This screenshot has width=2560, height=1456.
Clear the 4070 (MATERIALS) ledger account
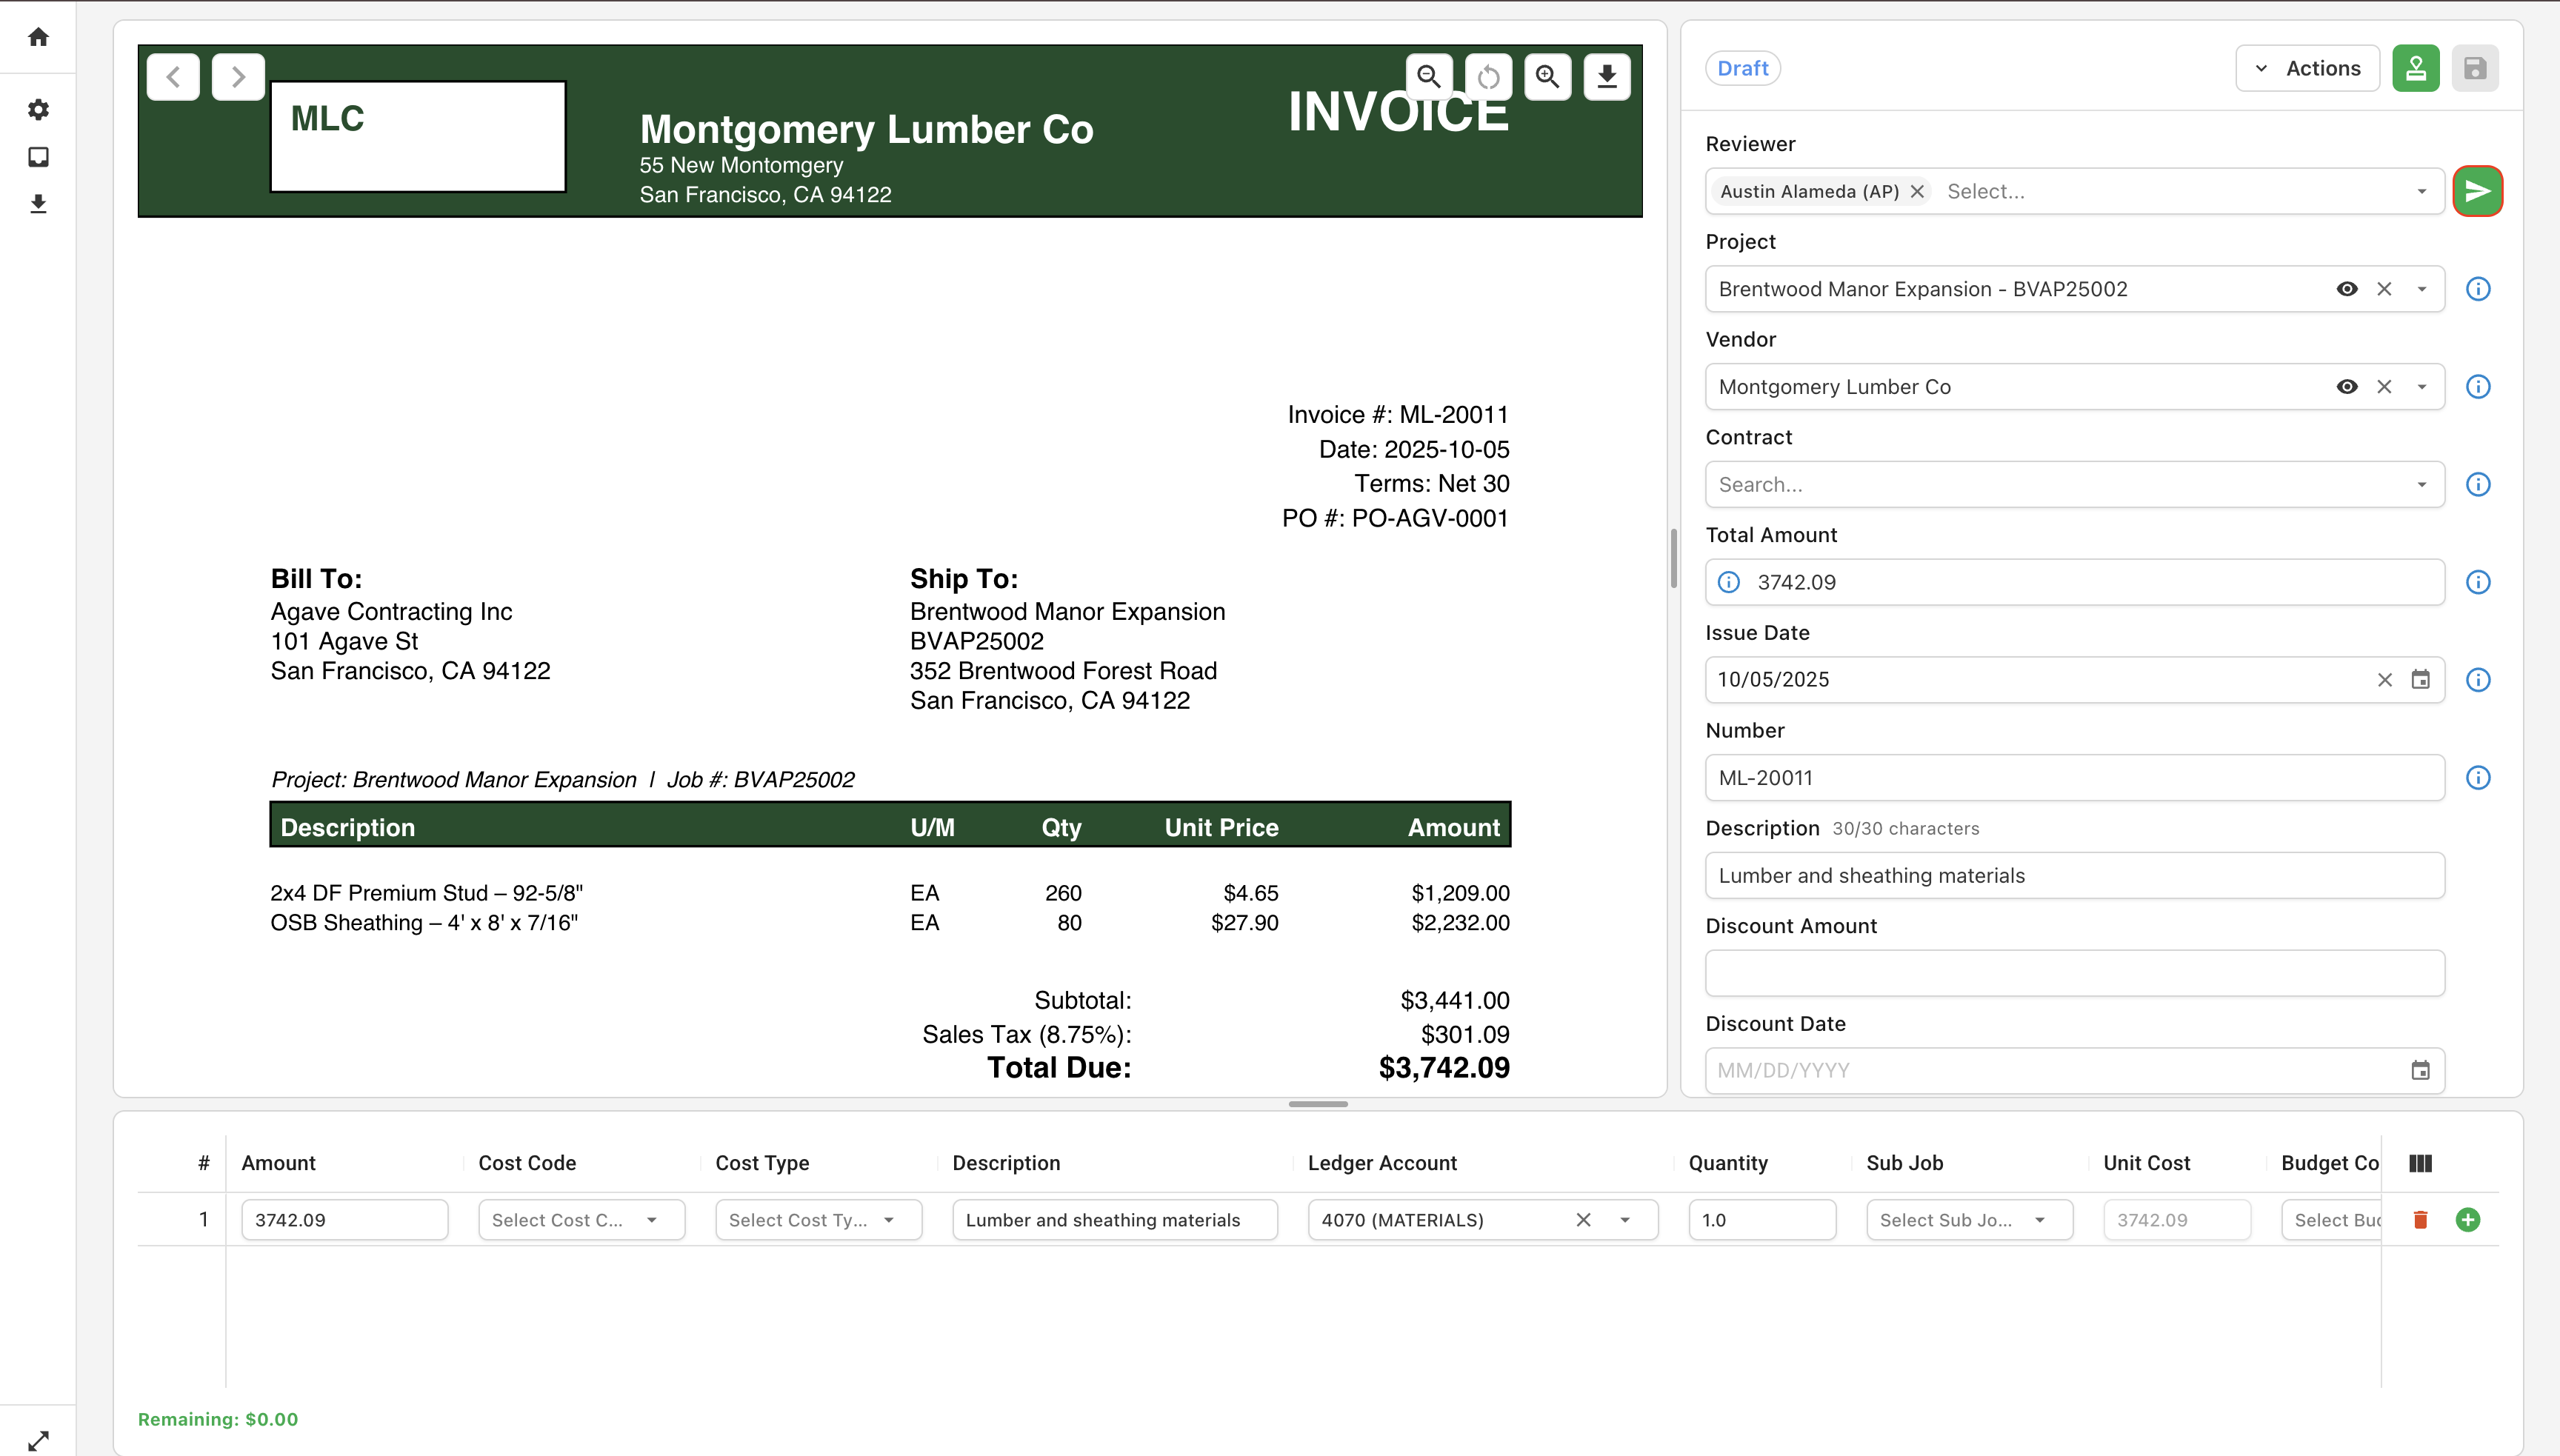click(x=1583, y=1220)
